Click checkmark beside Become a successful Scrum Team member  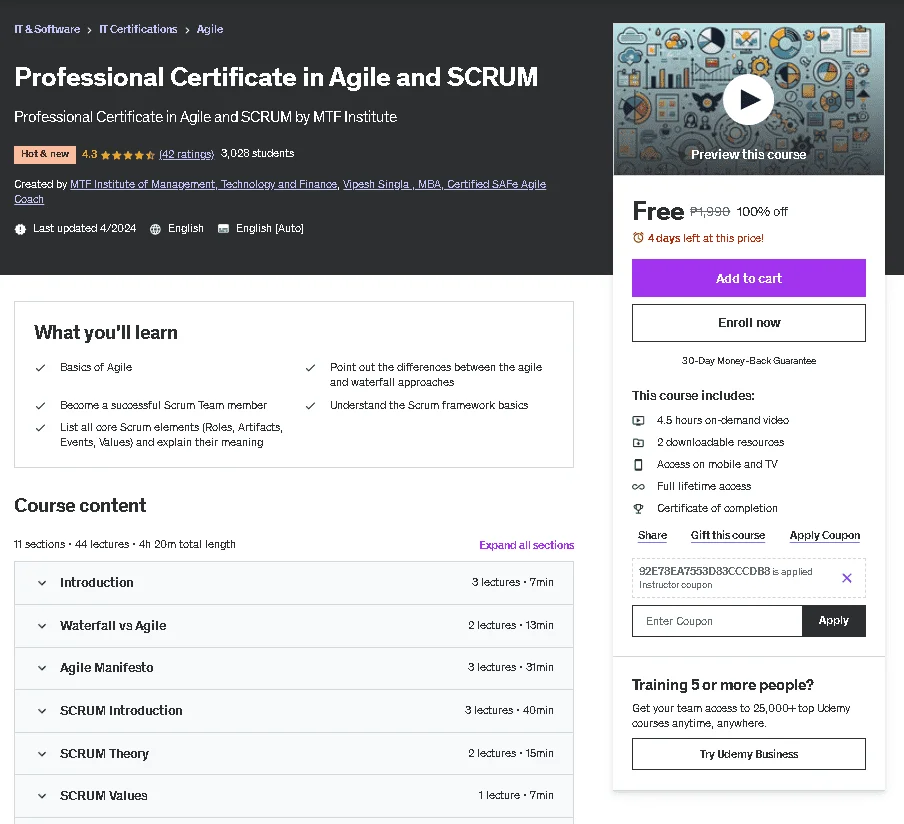point(40,406)
